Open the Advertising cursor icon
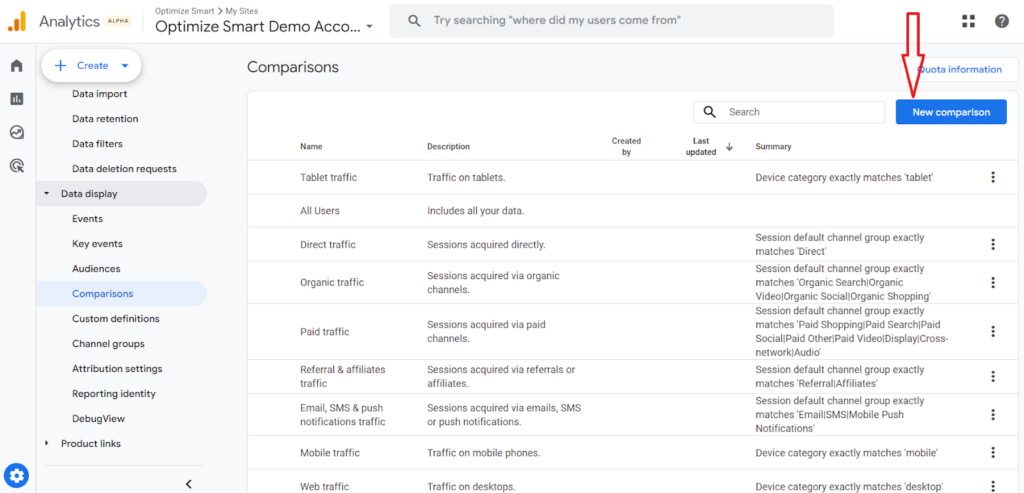 pos(17,166)
